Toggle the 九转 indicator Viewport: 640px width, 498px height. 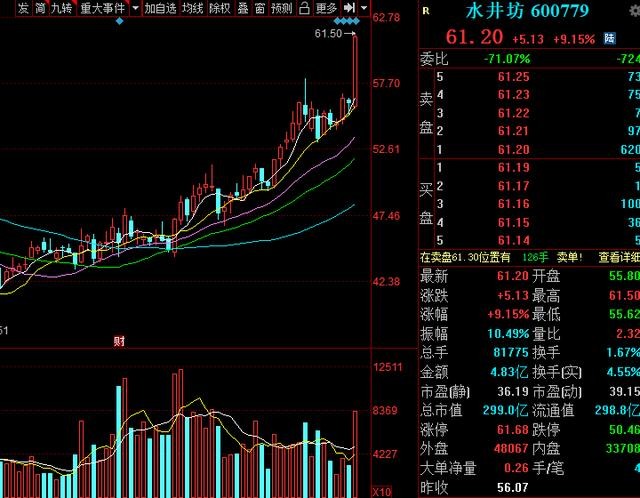60,8
